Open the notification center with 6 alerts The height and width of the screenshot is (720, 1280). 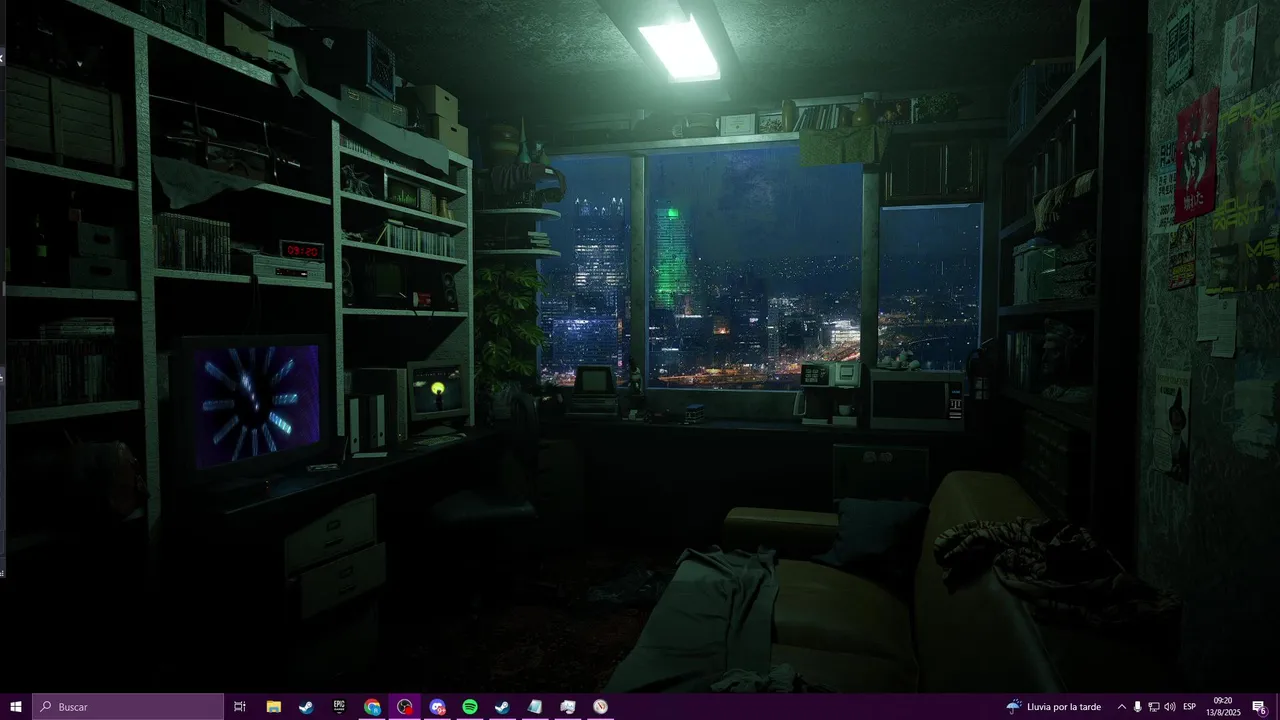(x=1260, y=706)
